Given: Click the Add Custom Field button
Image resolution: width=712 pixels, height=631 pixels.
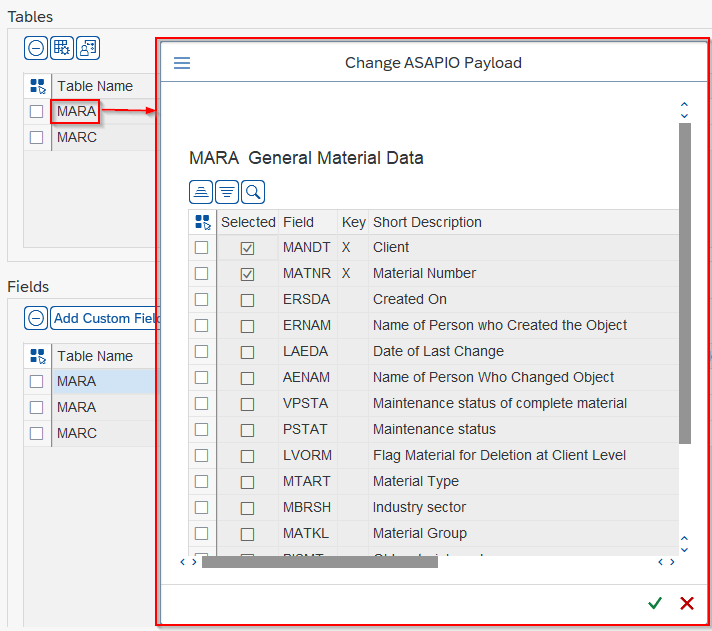Looking at the screenshot, I should point(105,318).
